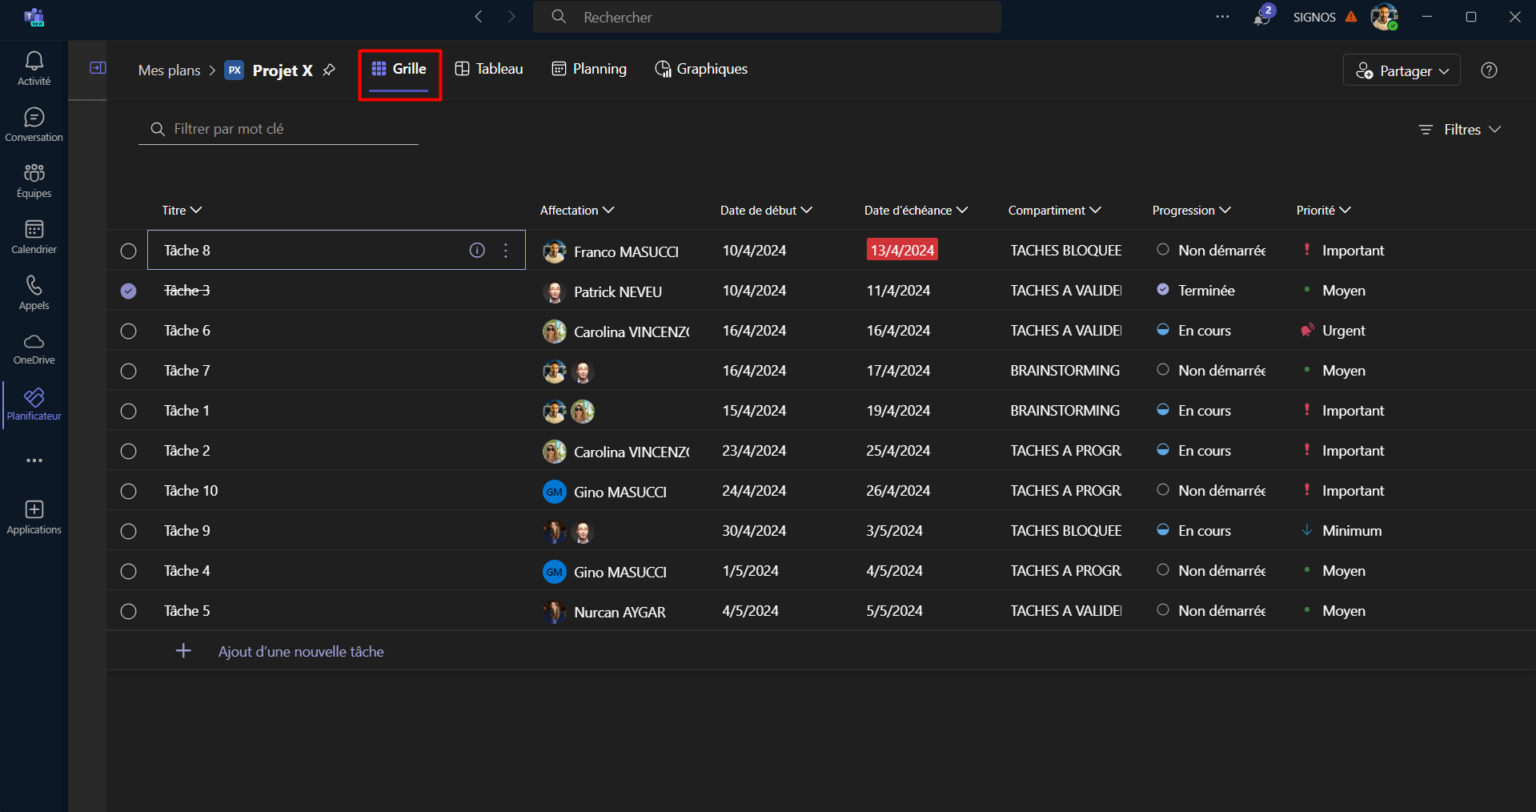Pin the Projet X plan
Screen dimensions: 1536x812
click(329, 70)
